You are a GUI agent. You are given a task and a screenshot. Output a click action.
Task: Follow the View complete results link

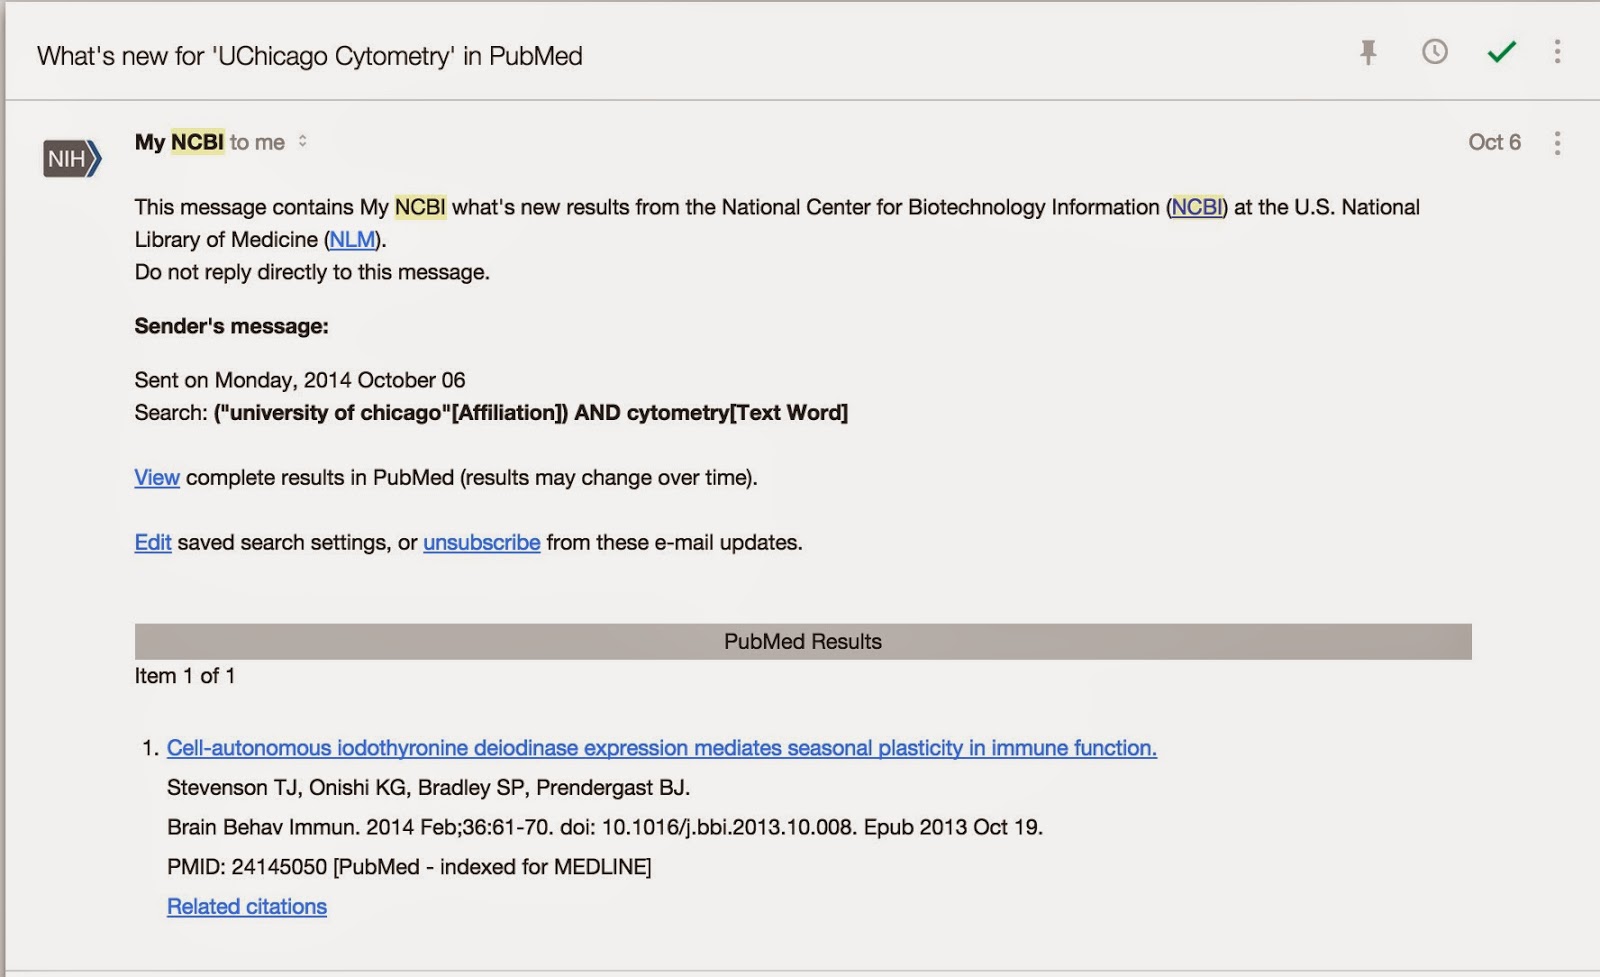[157, 478]
